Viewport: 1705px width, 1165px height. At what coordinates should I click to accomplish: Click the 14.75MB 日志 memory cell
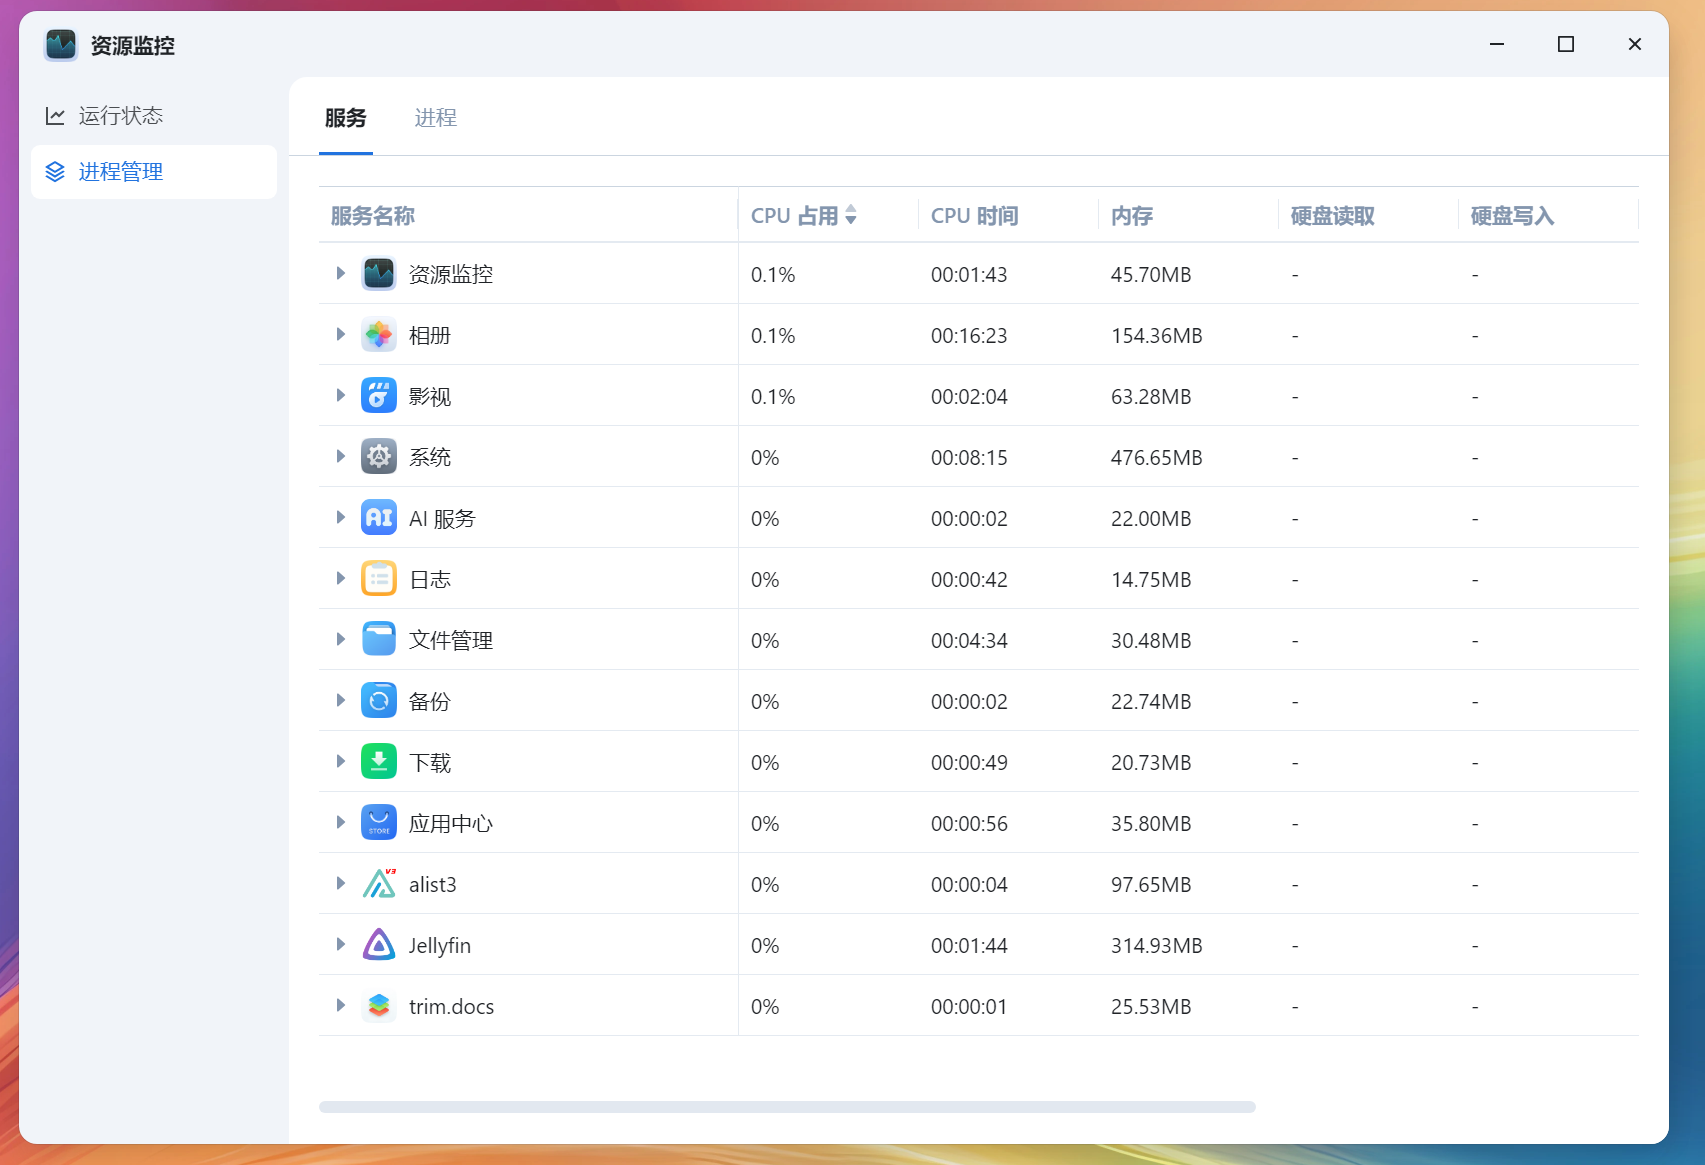point(1151,580)
